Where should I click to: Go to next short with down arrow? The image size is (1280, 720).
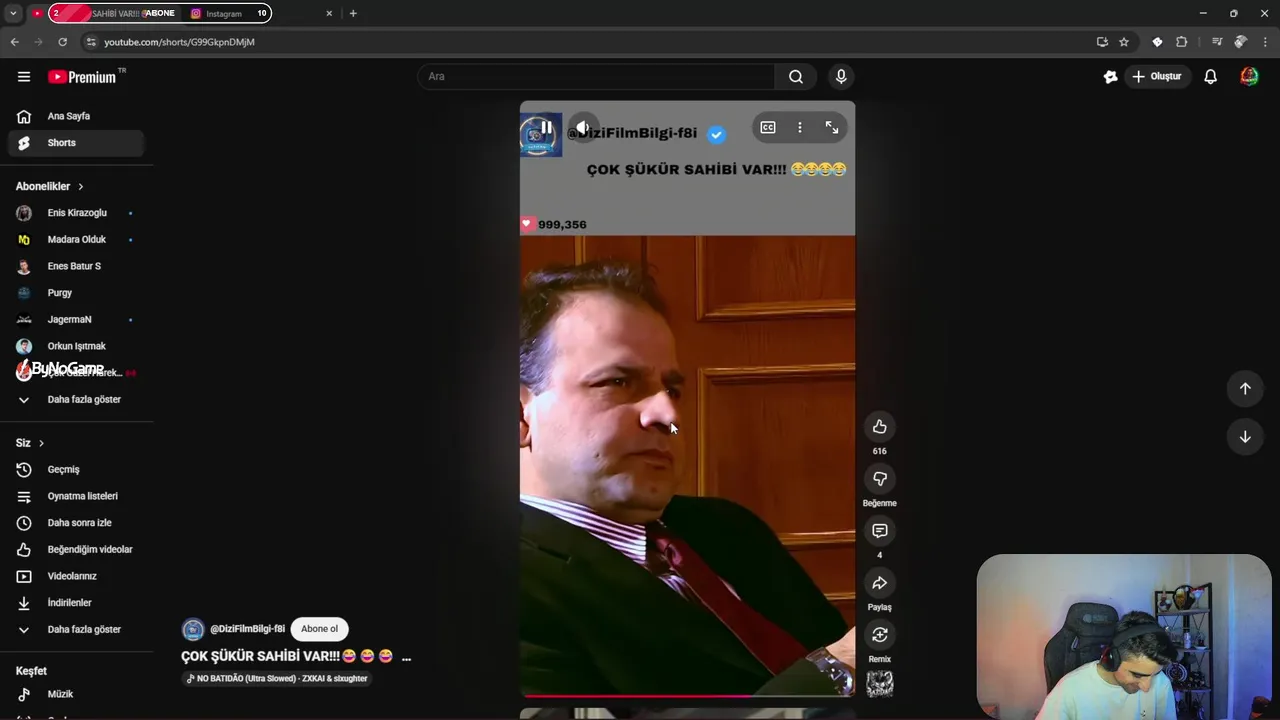click(x=1245, y=437)
